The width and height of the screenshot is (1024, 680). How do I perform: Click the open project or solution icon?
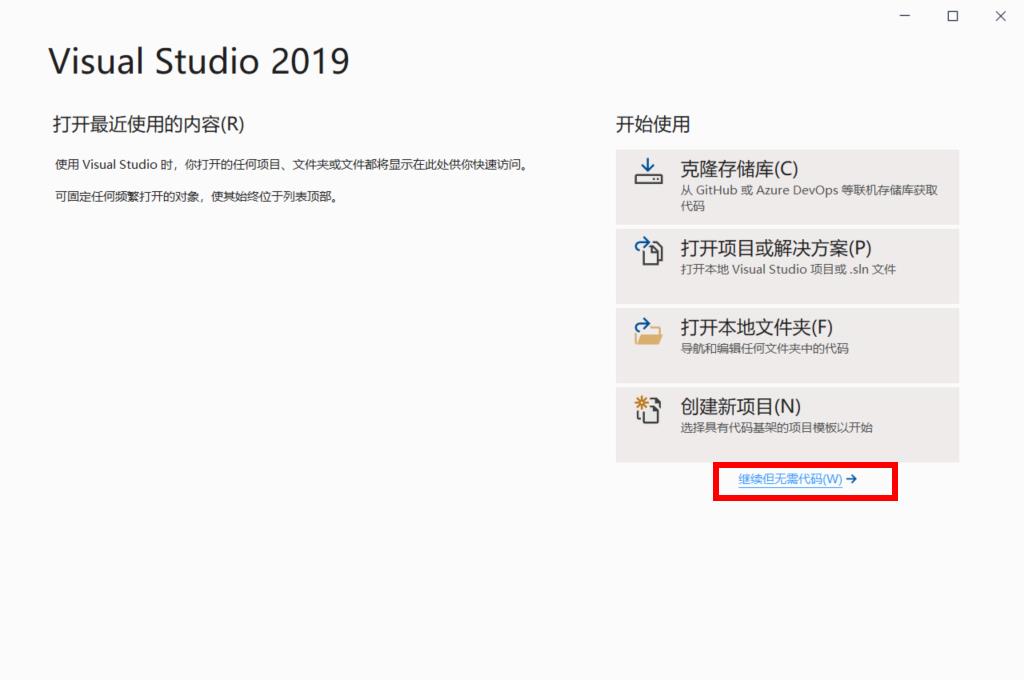(648, 251)
